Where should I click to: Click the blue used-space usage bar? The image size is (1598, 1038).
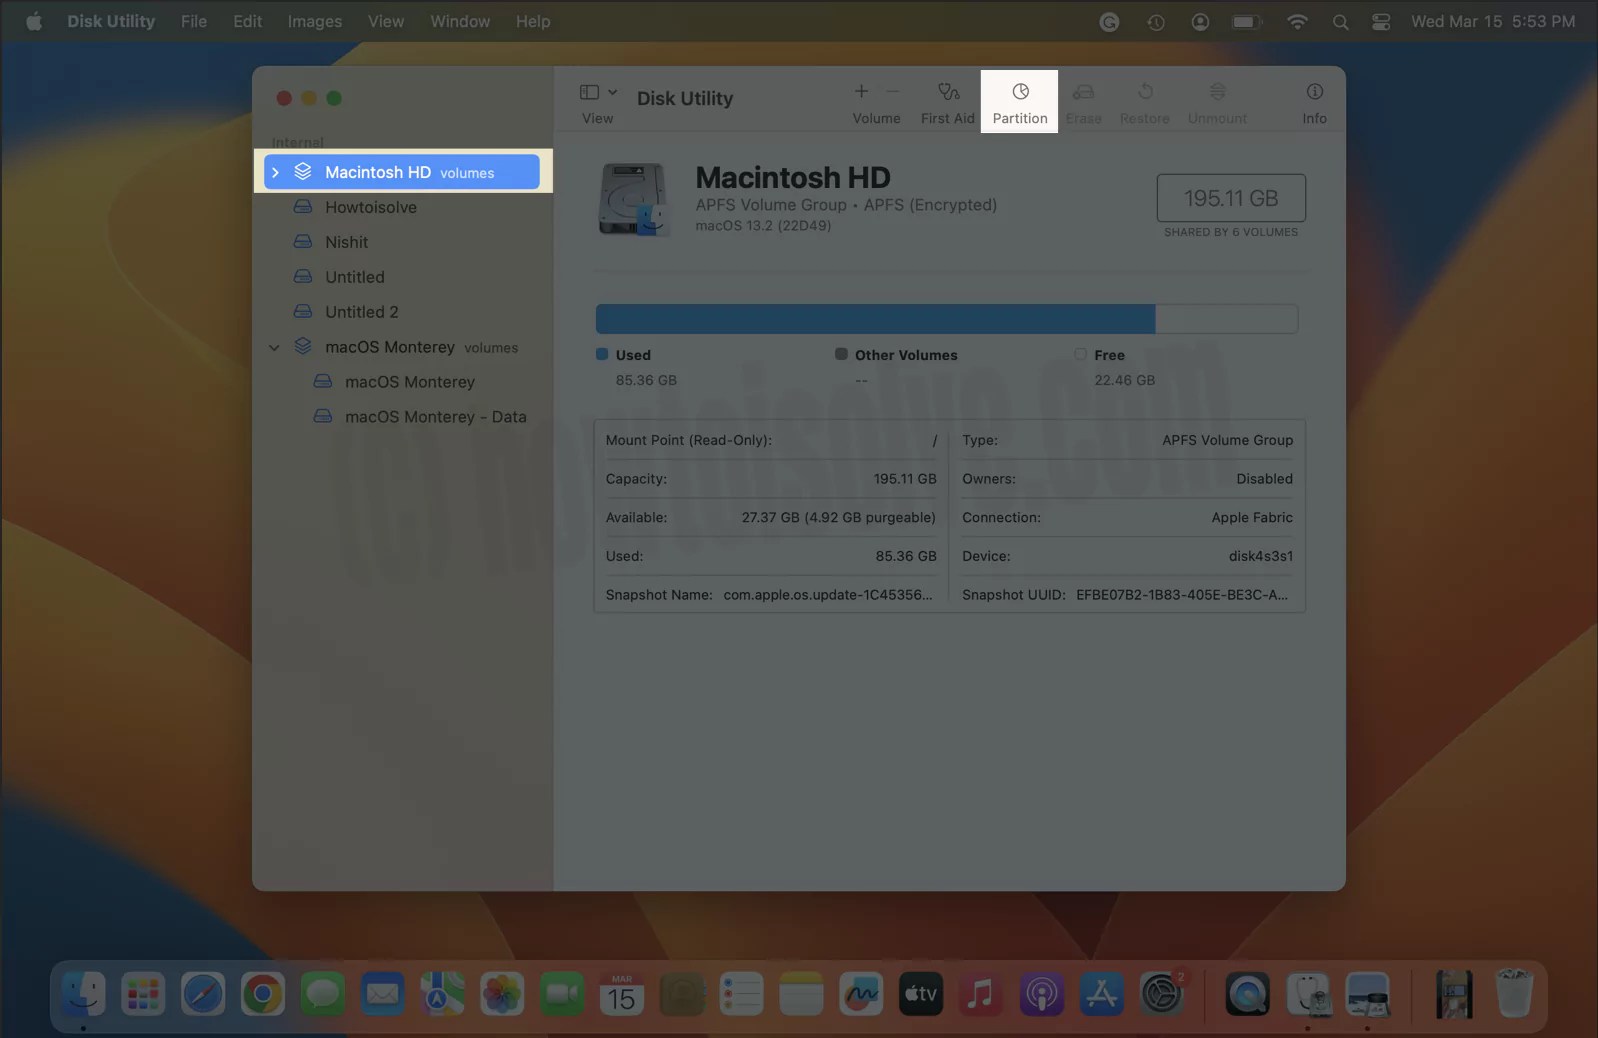[x=875, y=319]
